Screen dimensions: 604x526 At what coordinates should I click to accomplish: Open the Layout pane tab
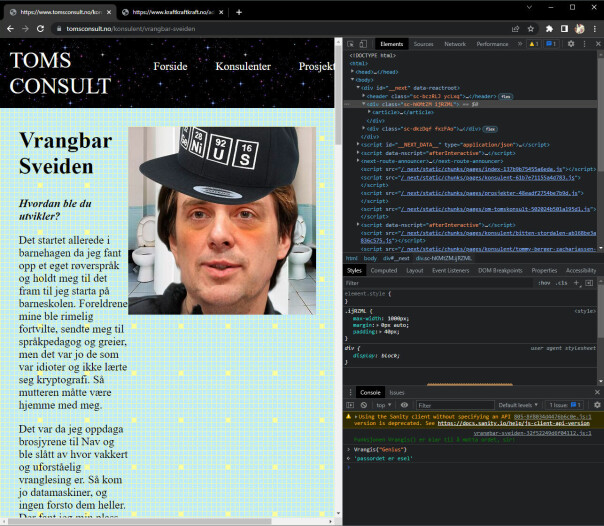pos(414,270)
